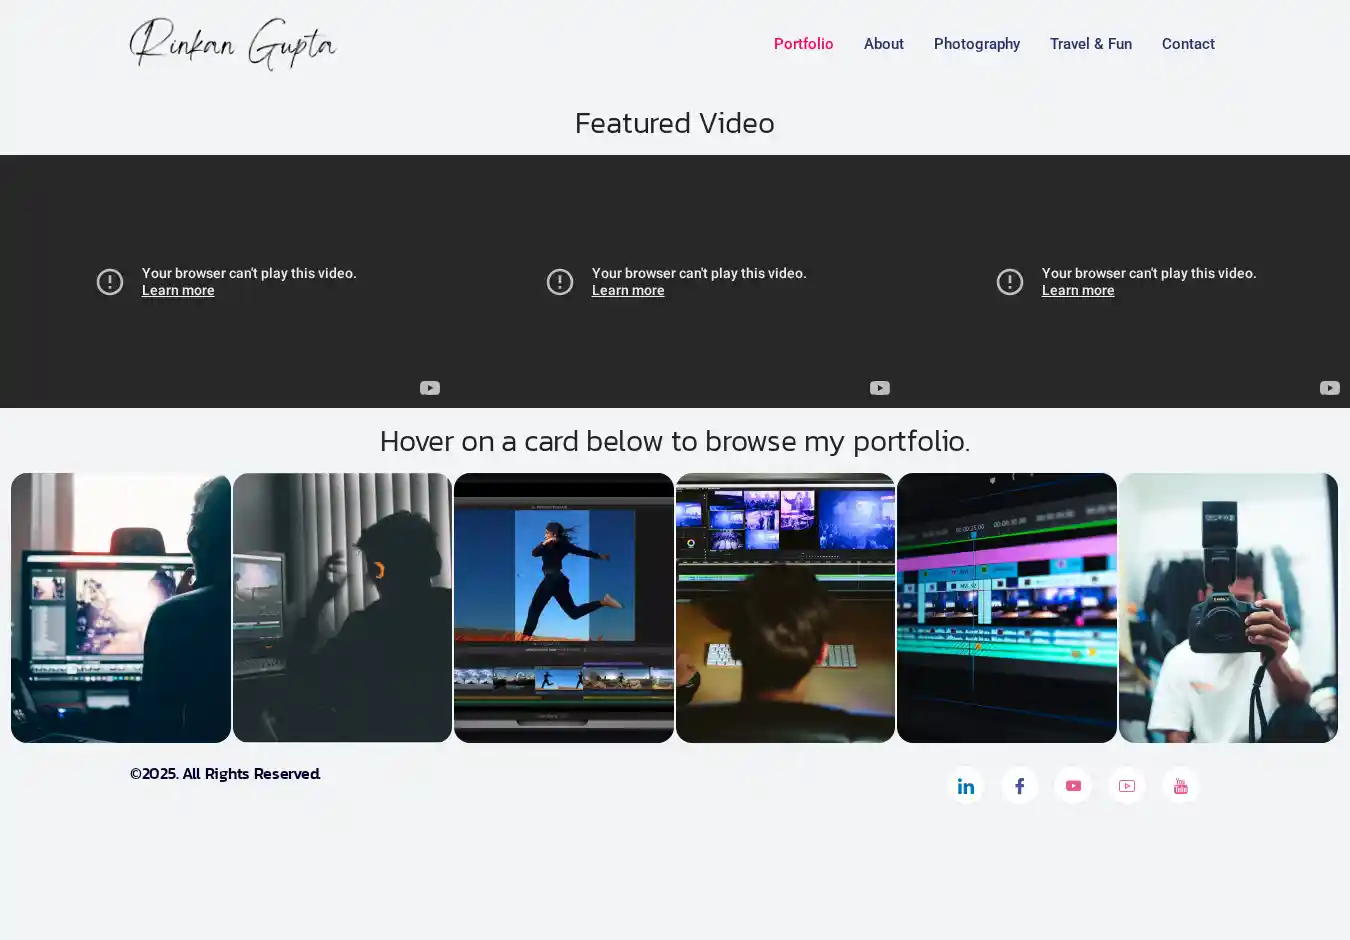The image size is (1350, 940).
Task: Select the jumping woman laptop card
Action: pos(564,607)
